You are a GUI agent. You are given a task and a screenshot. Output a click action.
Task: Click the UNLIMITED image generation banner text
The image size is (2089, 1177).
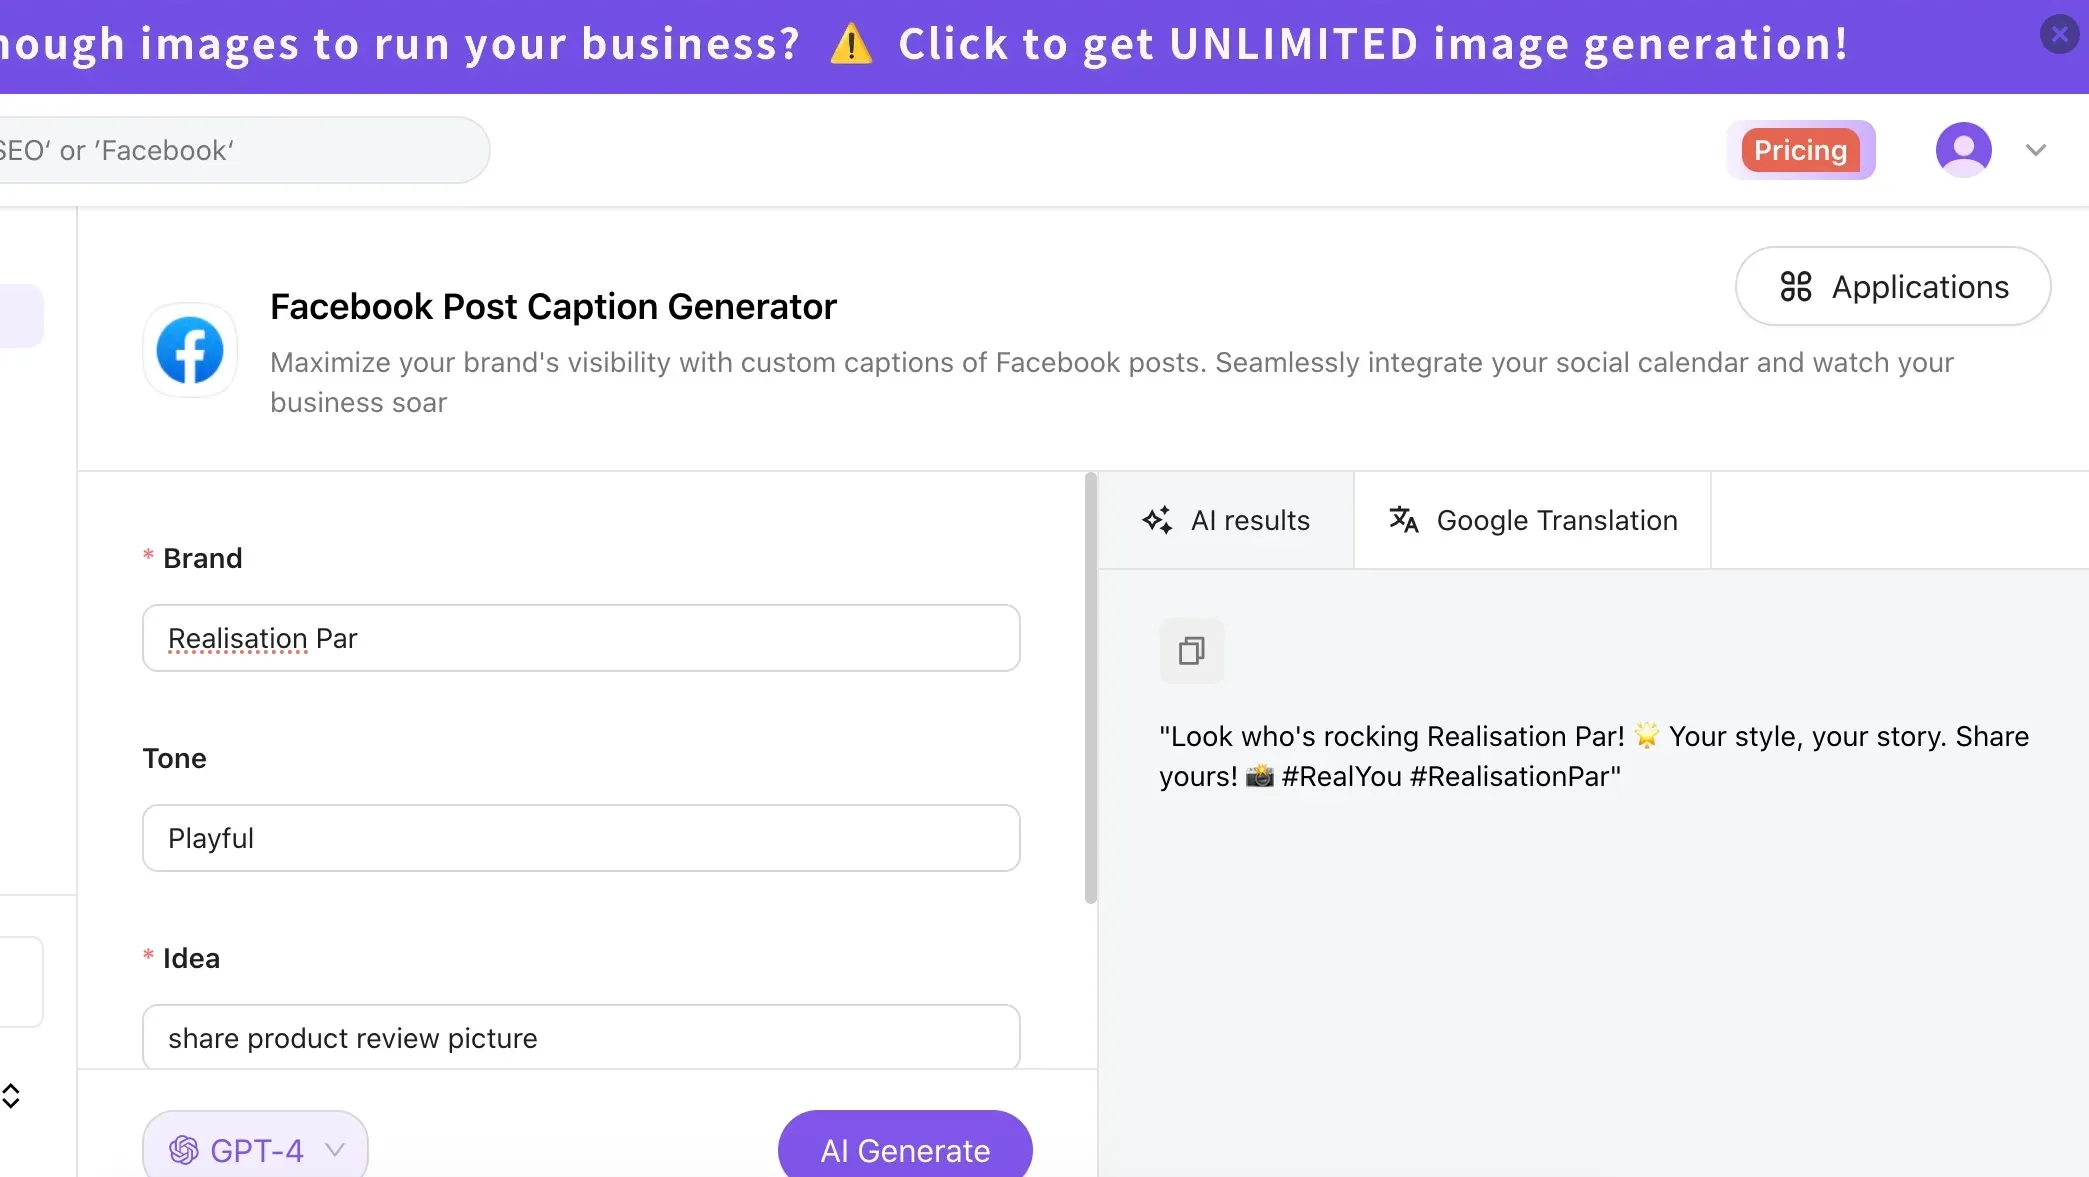pyautogui.click(x=1372, y=44)
